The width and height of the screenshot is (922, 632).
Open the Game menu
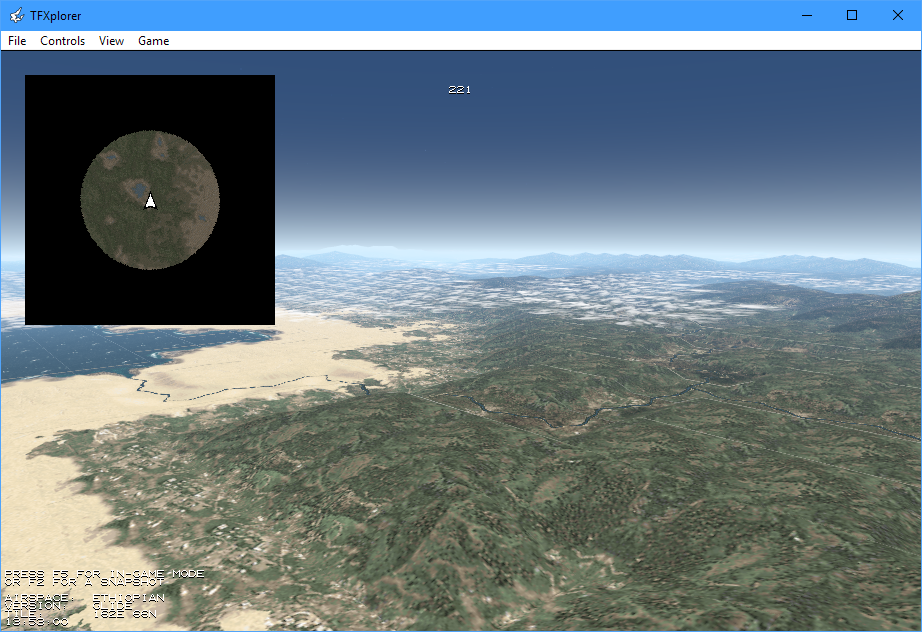tap(153, 41)
